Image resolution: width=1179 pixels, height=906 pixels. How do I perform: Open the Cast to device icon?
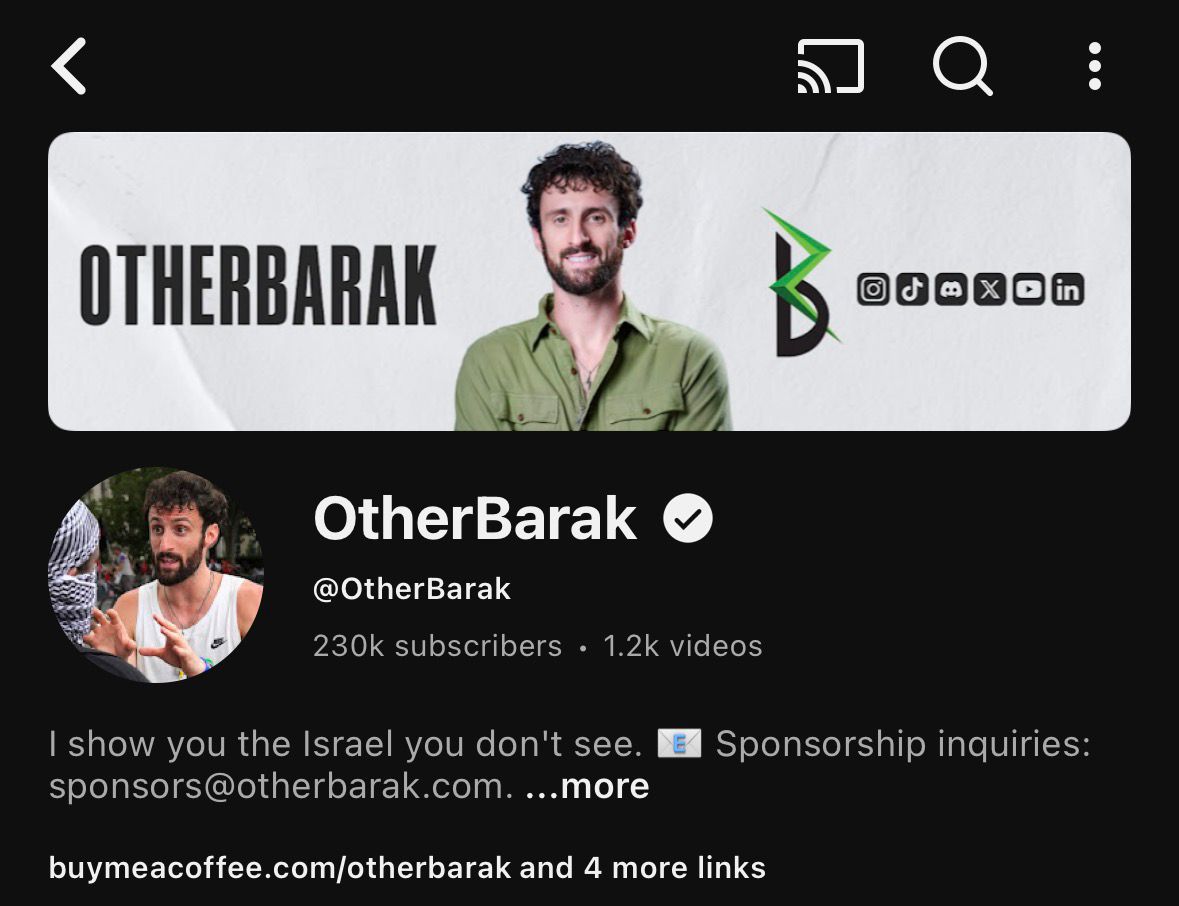(830, 66)
